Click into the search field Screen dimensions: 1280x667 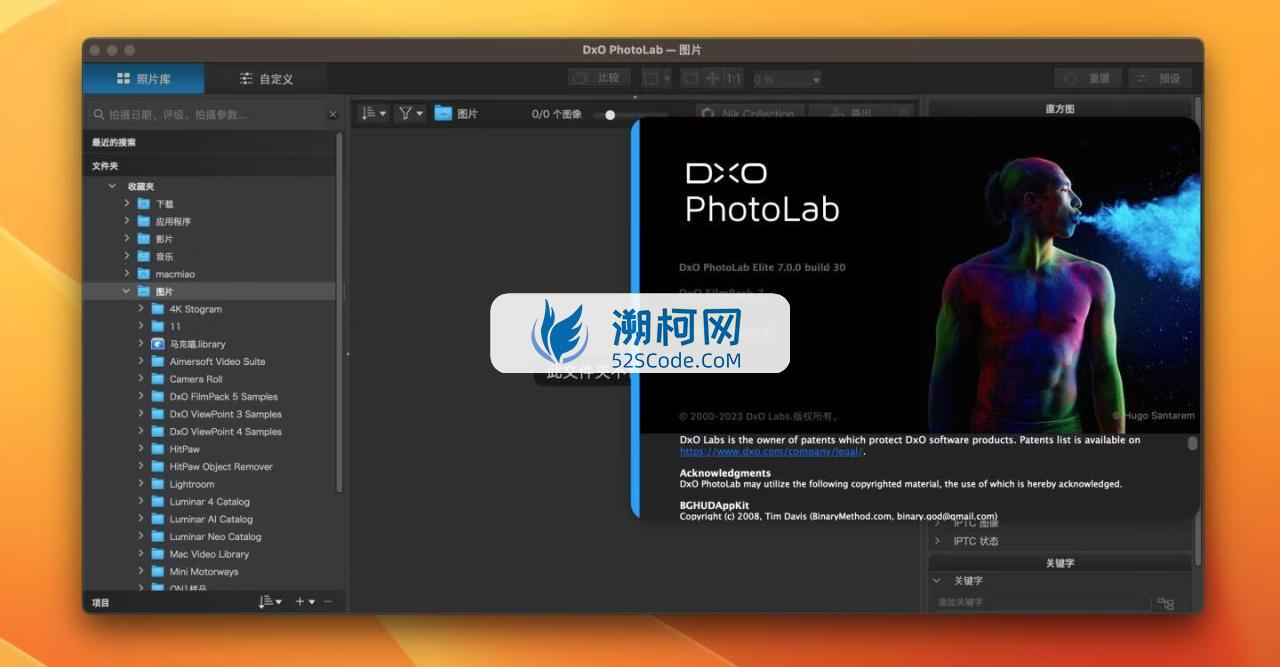click(x=210, y=115)
